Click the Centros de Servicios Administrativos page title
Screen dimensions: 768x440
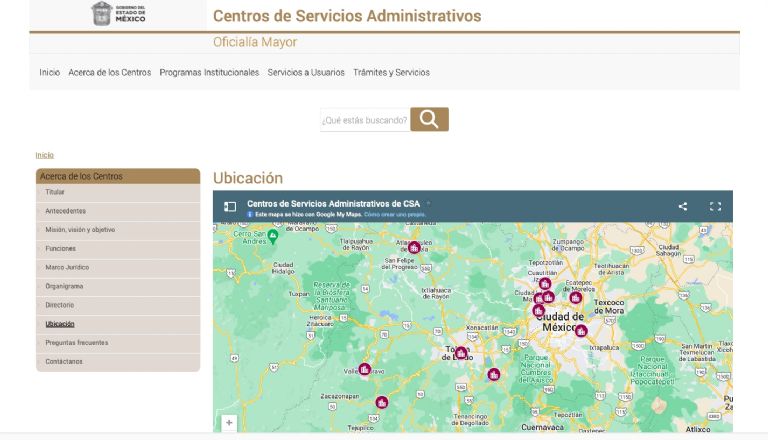coord(347,16)
